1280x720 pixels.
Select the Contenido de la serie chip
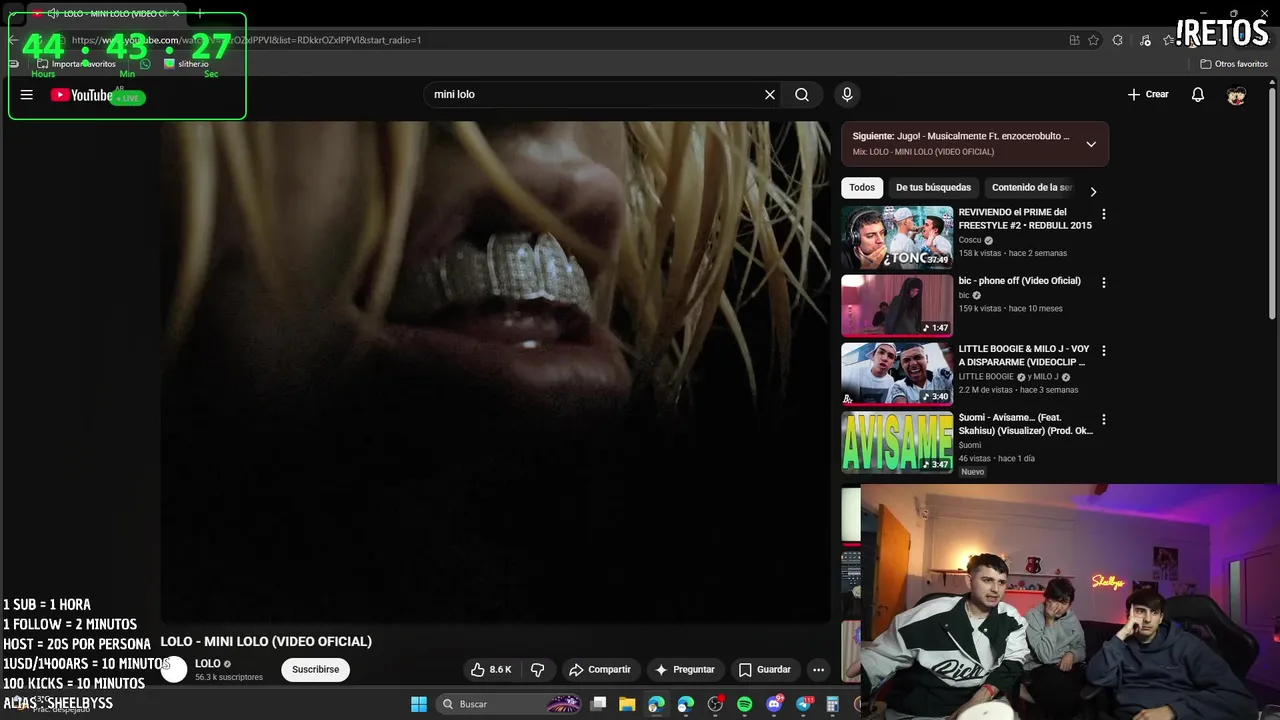(x=1031, y=188)
